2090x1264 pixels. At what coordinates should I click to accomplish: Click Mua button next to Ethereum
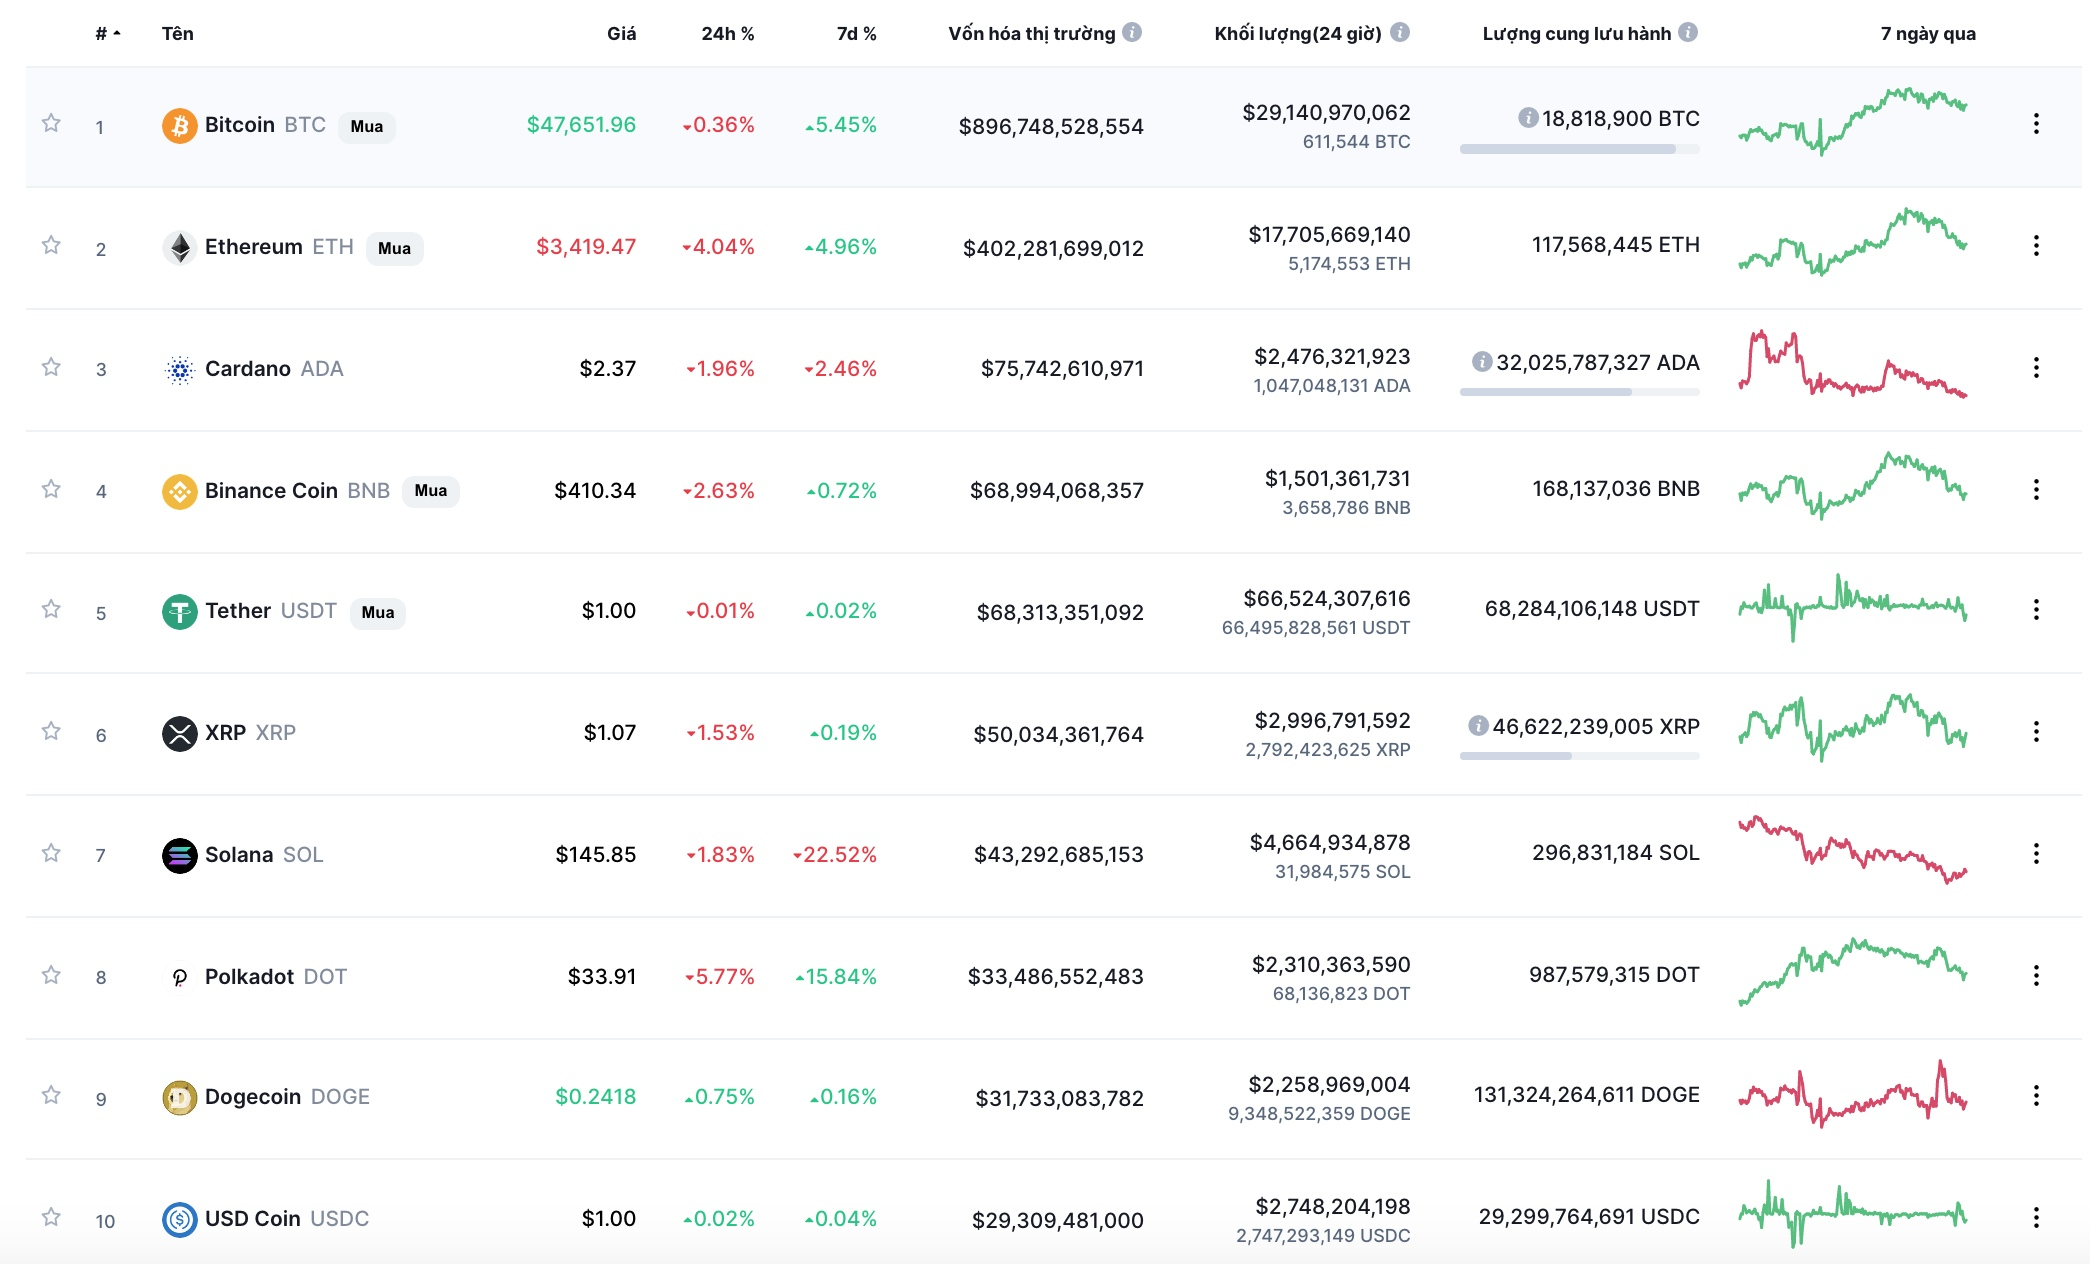point(395,248)
